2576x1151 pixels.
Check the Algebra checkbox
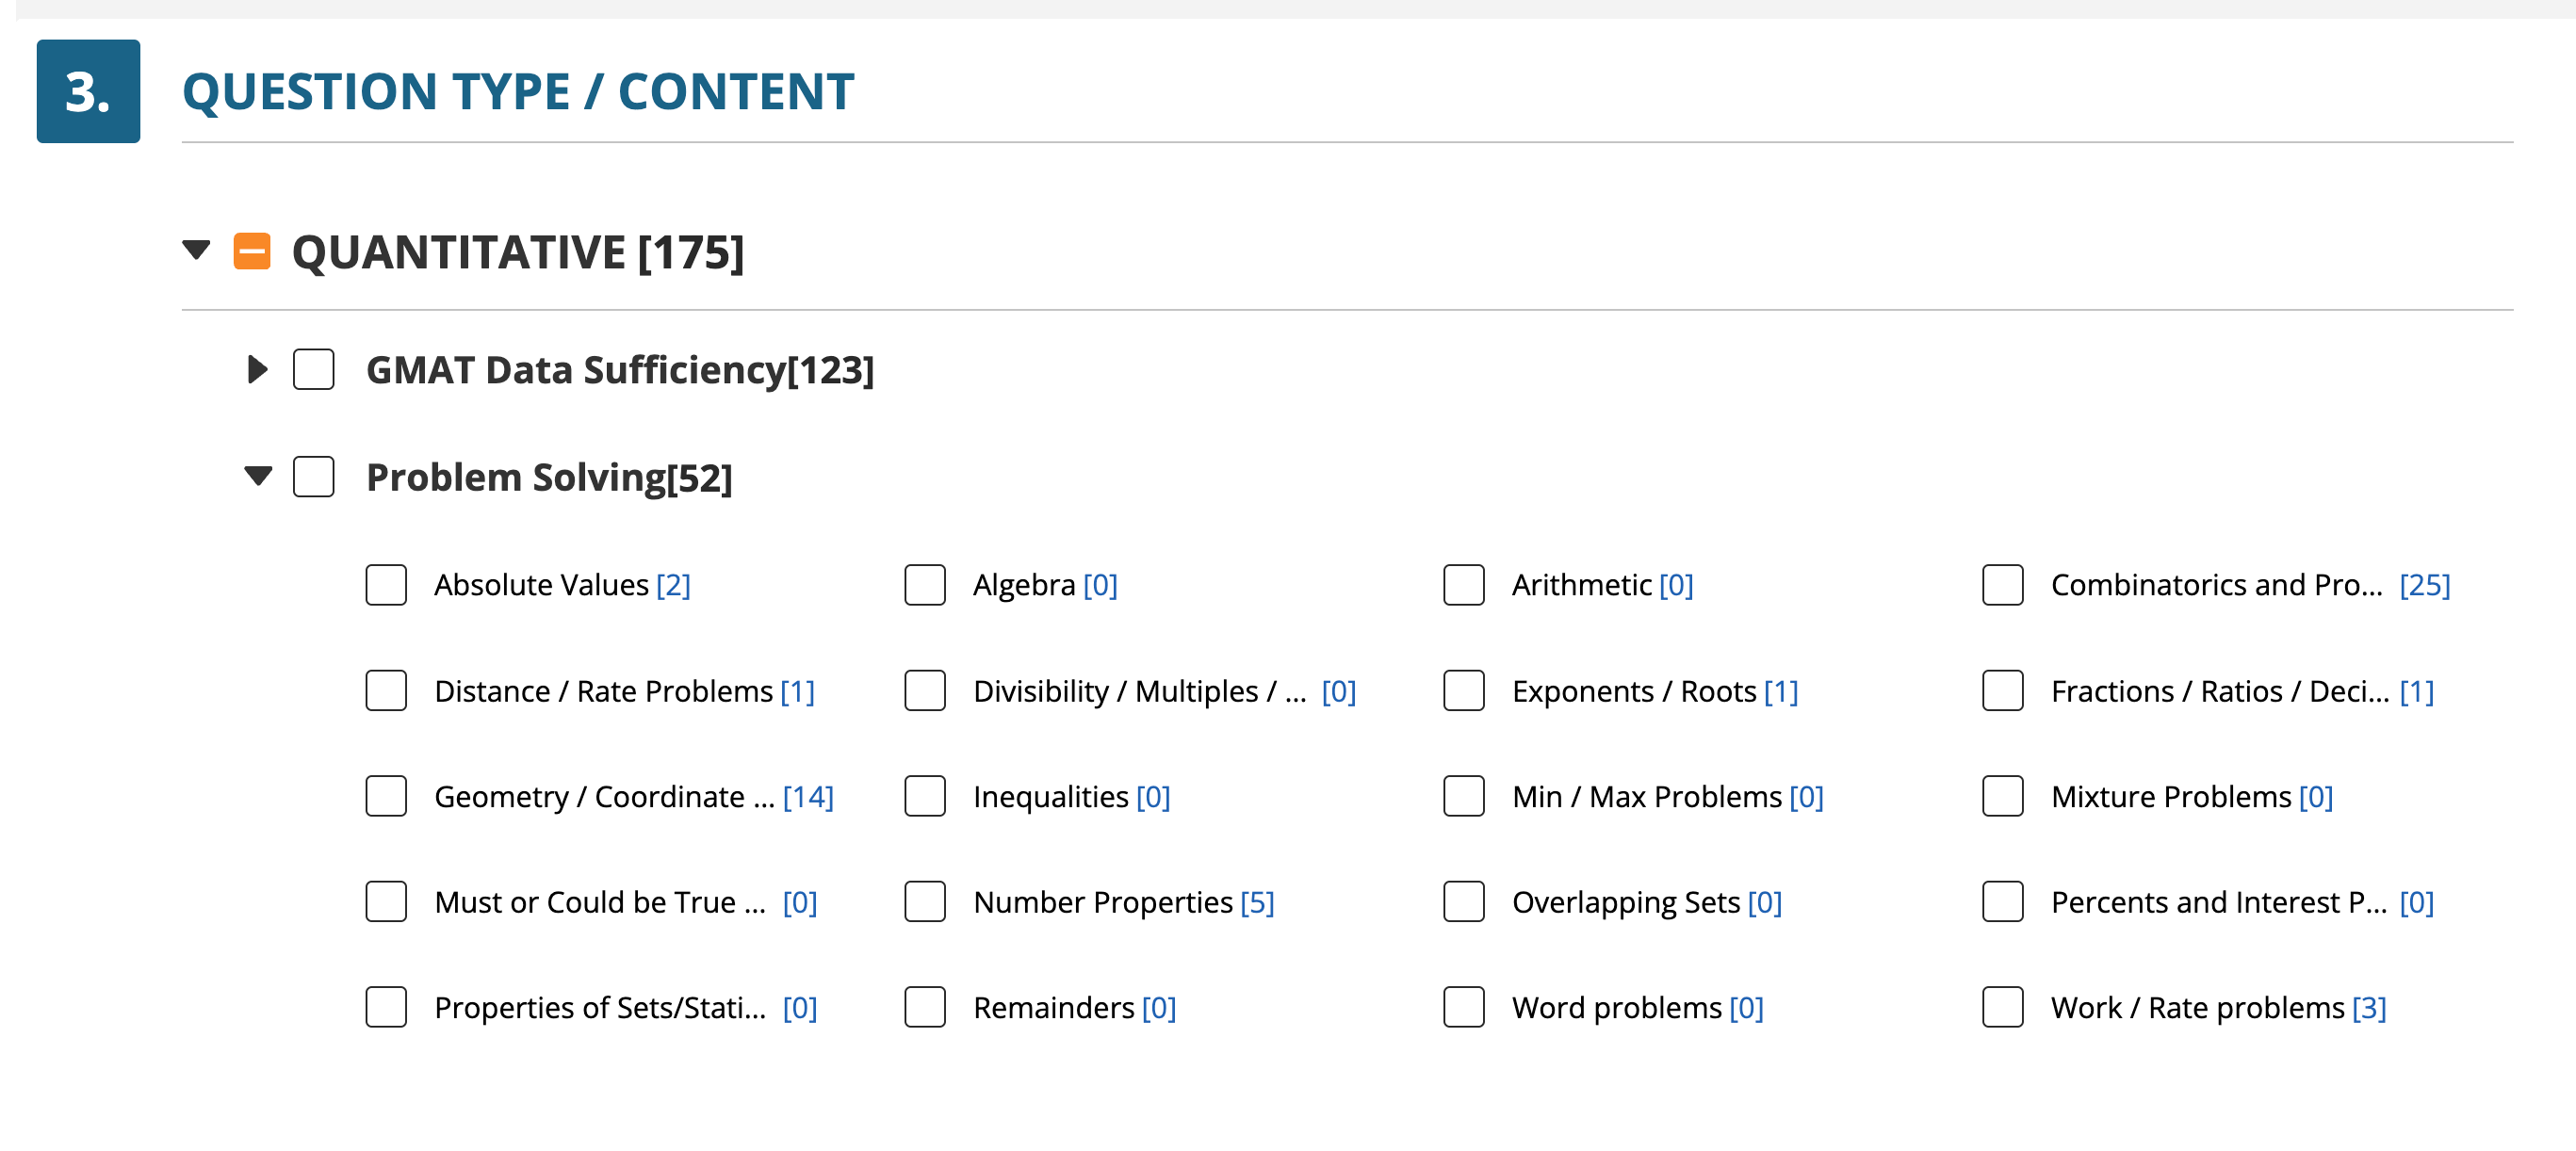tap(924, 586)
